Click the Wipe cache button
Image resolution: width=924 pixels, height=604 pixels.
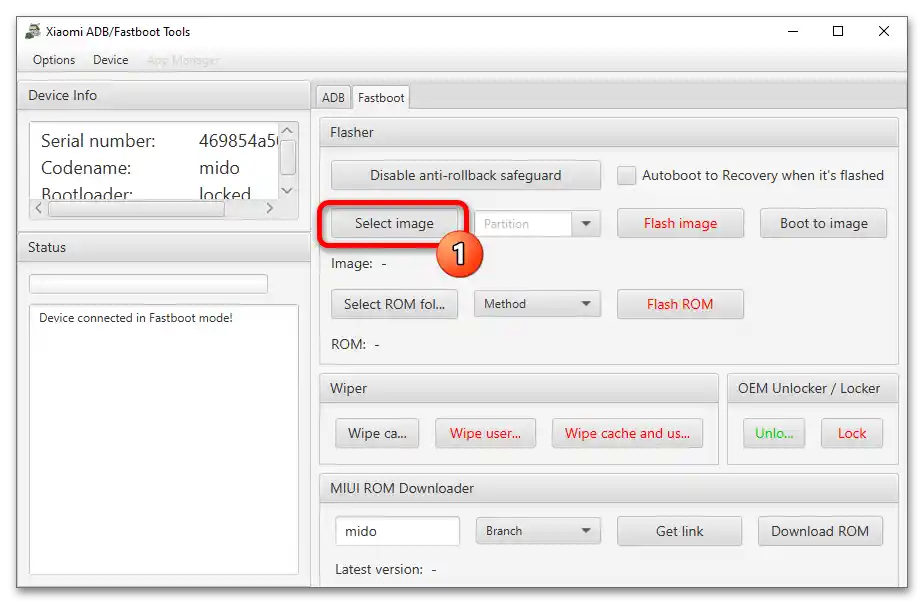[x=377, y=433]
